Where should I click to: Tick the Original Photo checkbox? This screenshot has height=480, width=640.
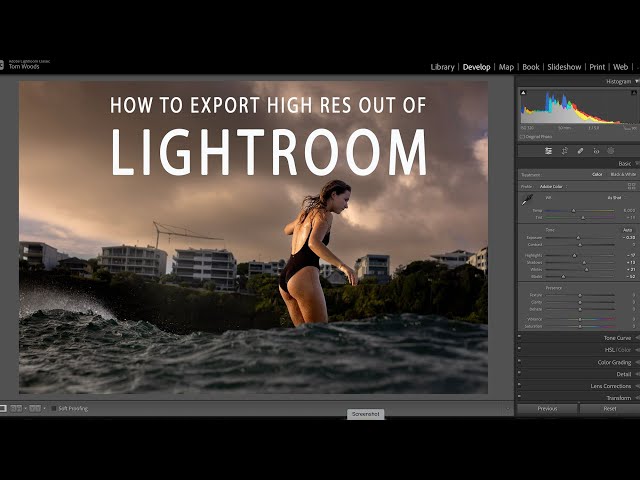pos(522,137)
